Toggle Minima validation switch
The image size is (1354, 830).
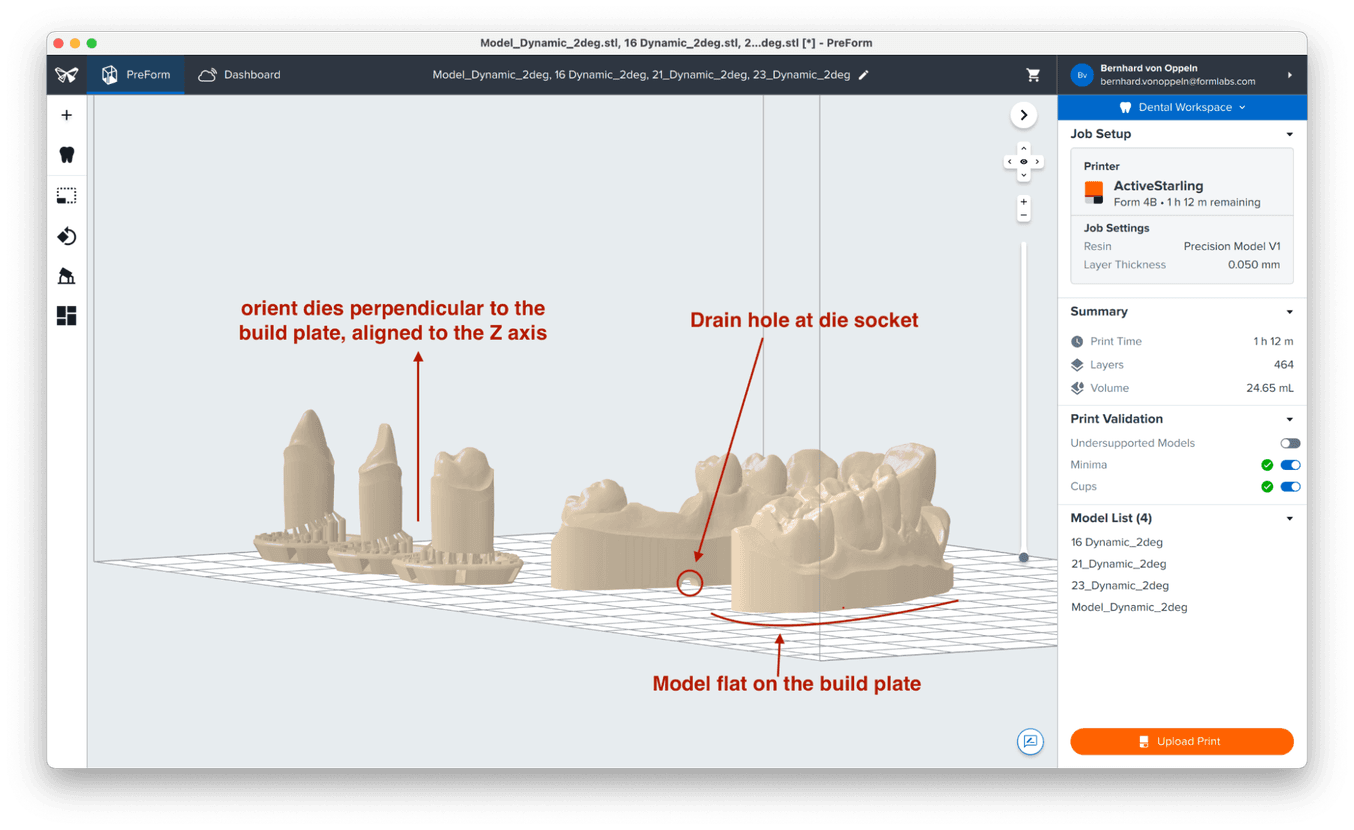tap(1290, 465)
